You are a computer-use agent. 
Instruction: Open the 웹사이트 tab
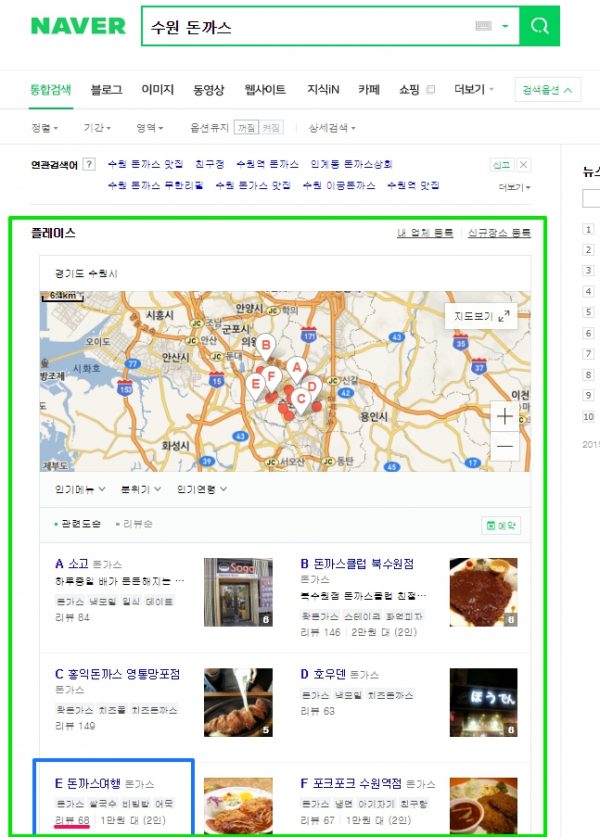(x=265, y=90)
